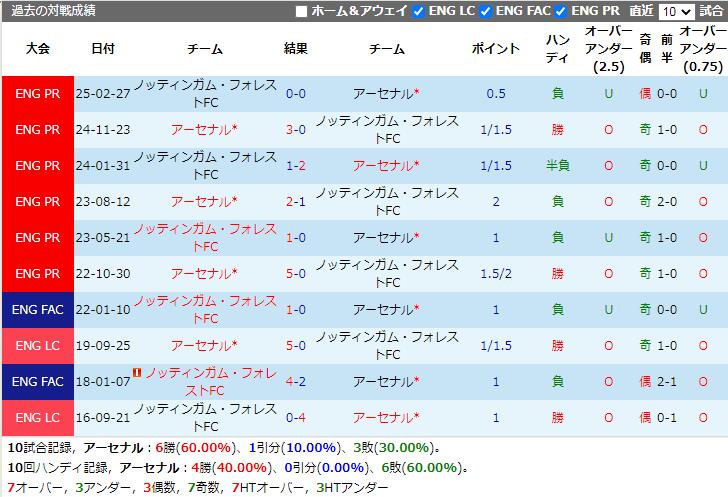Click away team アーセナル on 25-02-27 row
728x497 pixels.
[x=386, y=94]
